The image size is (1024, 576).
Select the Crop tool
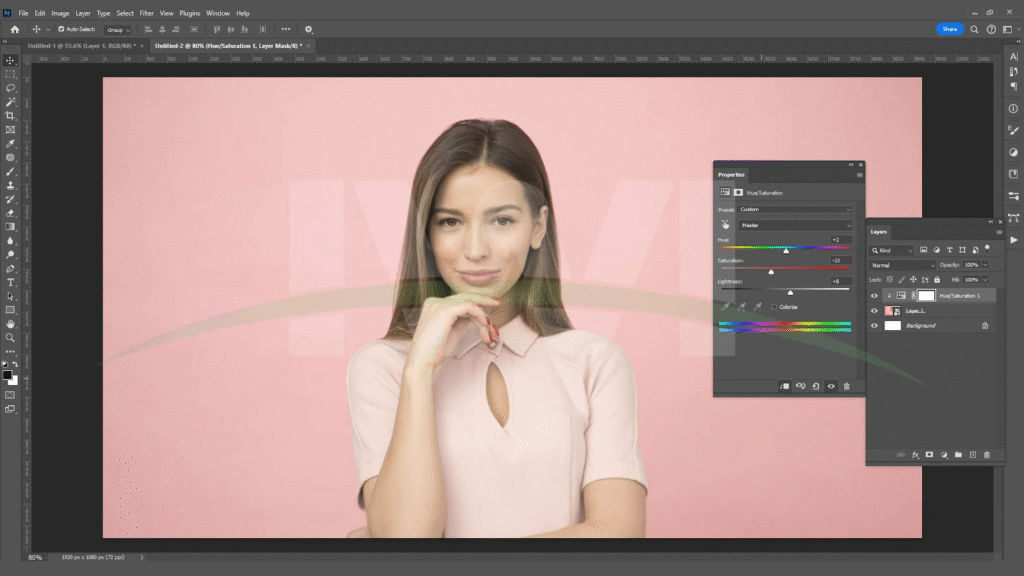[x=10, y=116]
